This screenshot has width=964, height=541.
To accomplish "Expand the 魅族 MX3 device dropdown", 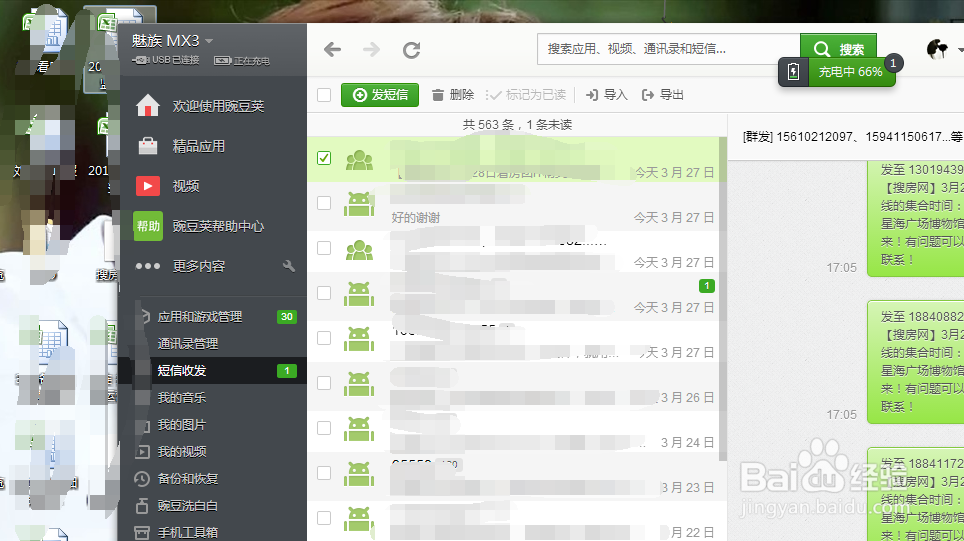I will coord(209,41).
